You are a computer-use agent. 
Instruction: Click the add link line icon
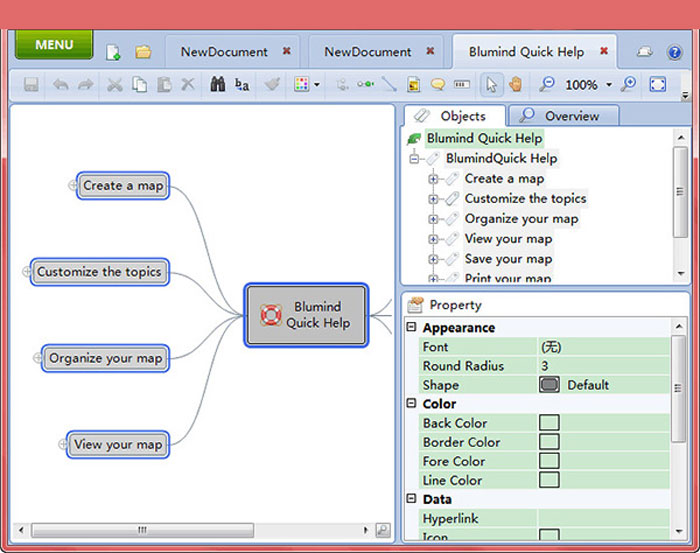click(389, 84)
